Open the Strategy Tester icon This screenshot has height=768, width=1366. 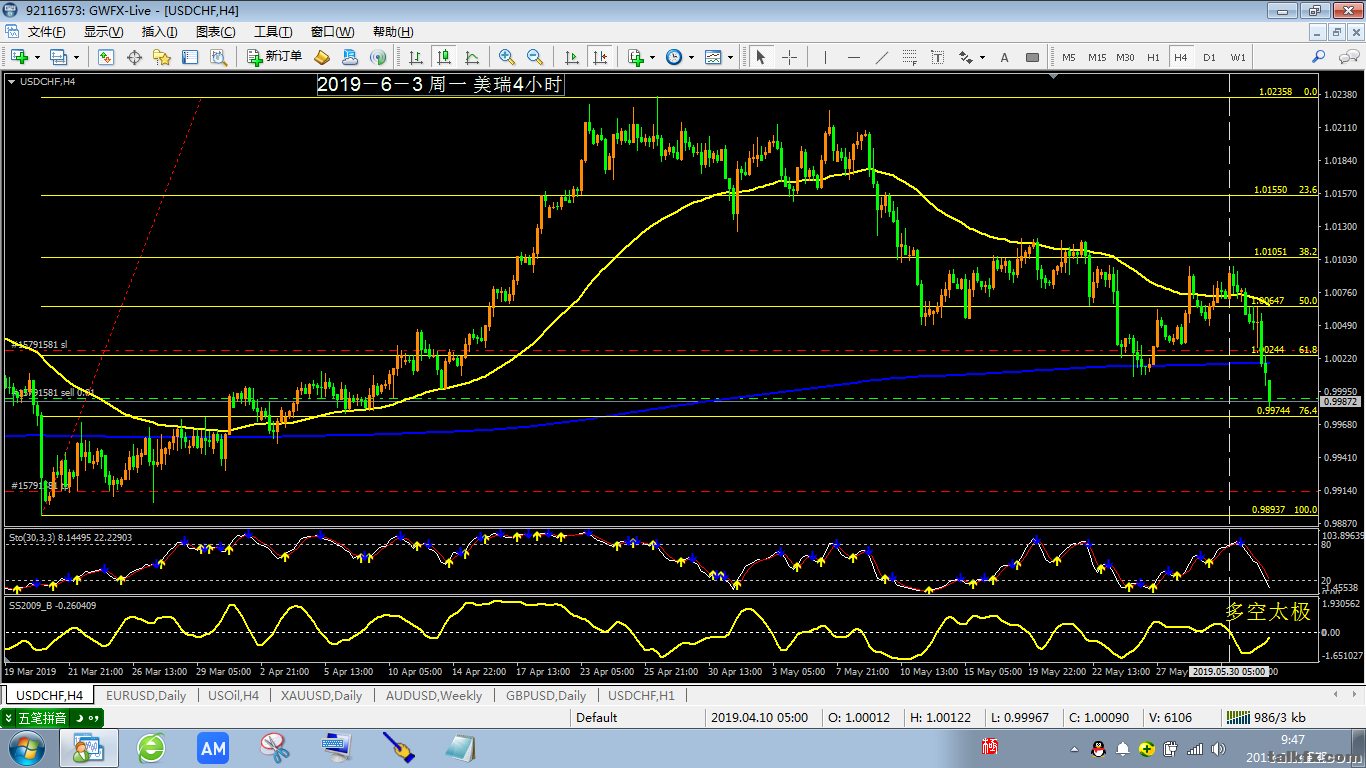click(217, 57)
